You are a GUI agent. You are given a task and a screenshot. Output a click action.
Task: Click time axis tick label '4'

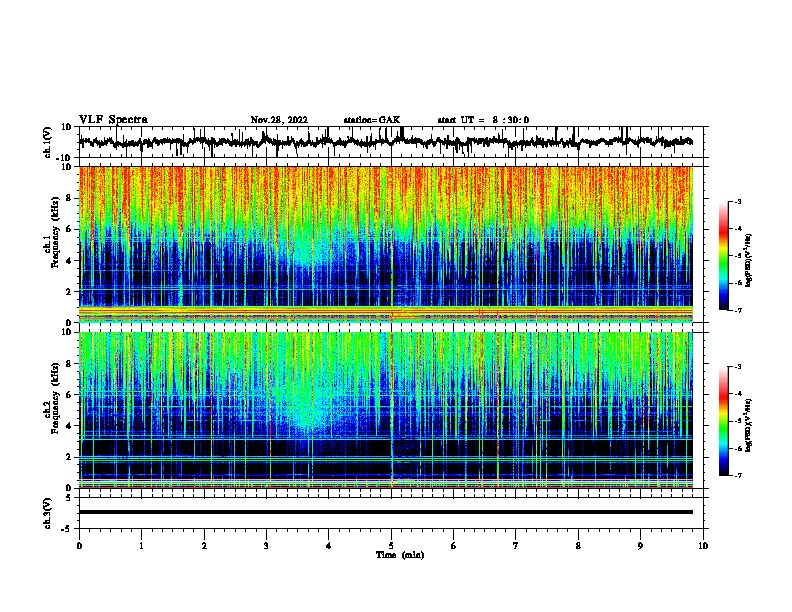point(329,545)
